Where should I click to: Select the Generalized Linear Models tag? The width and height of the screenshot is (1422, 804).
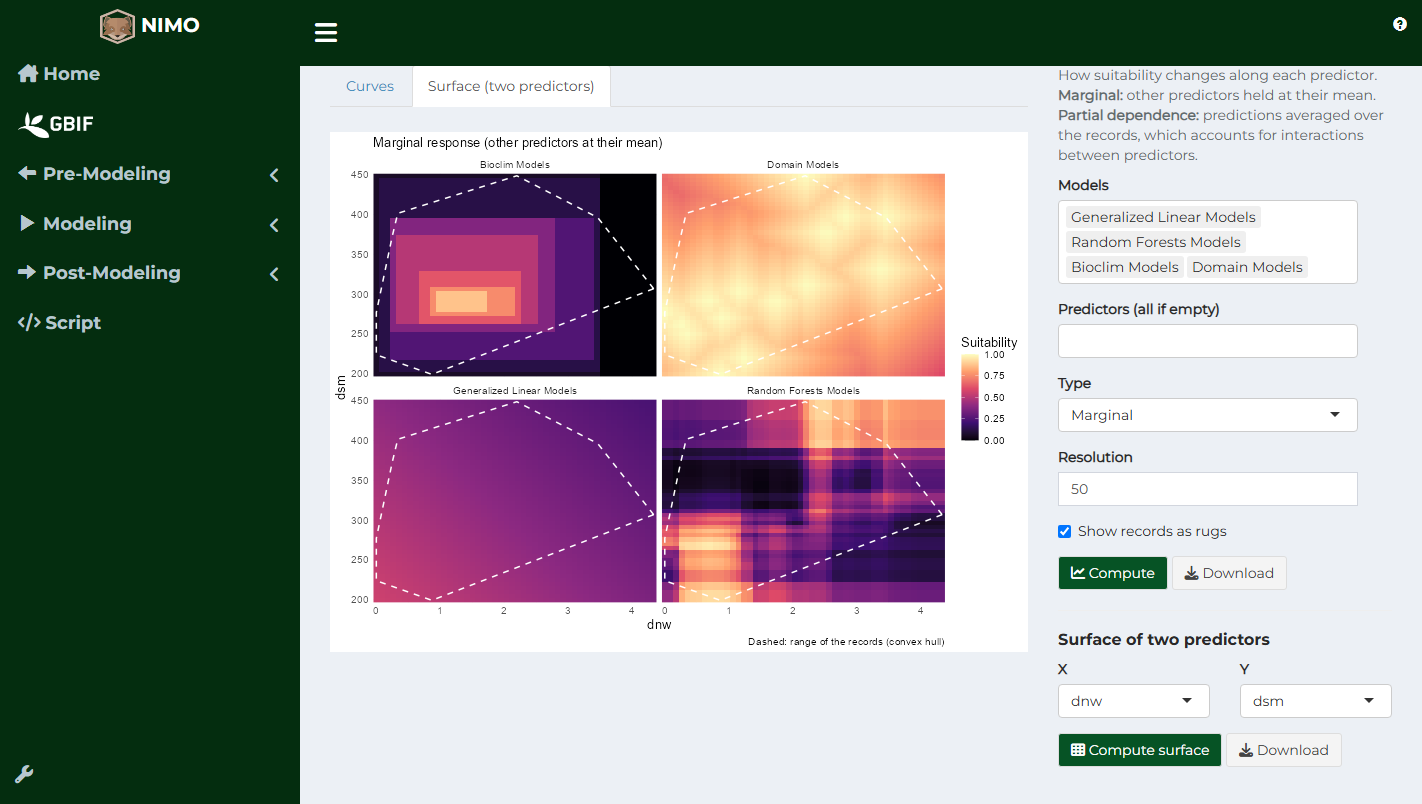pos(1163,217)
